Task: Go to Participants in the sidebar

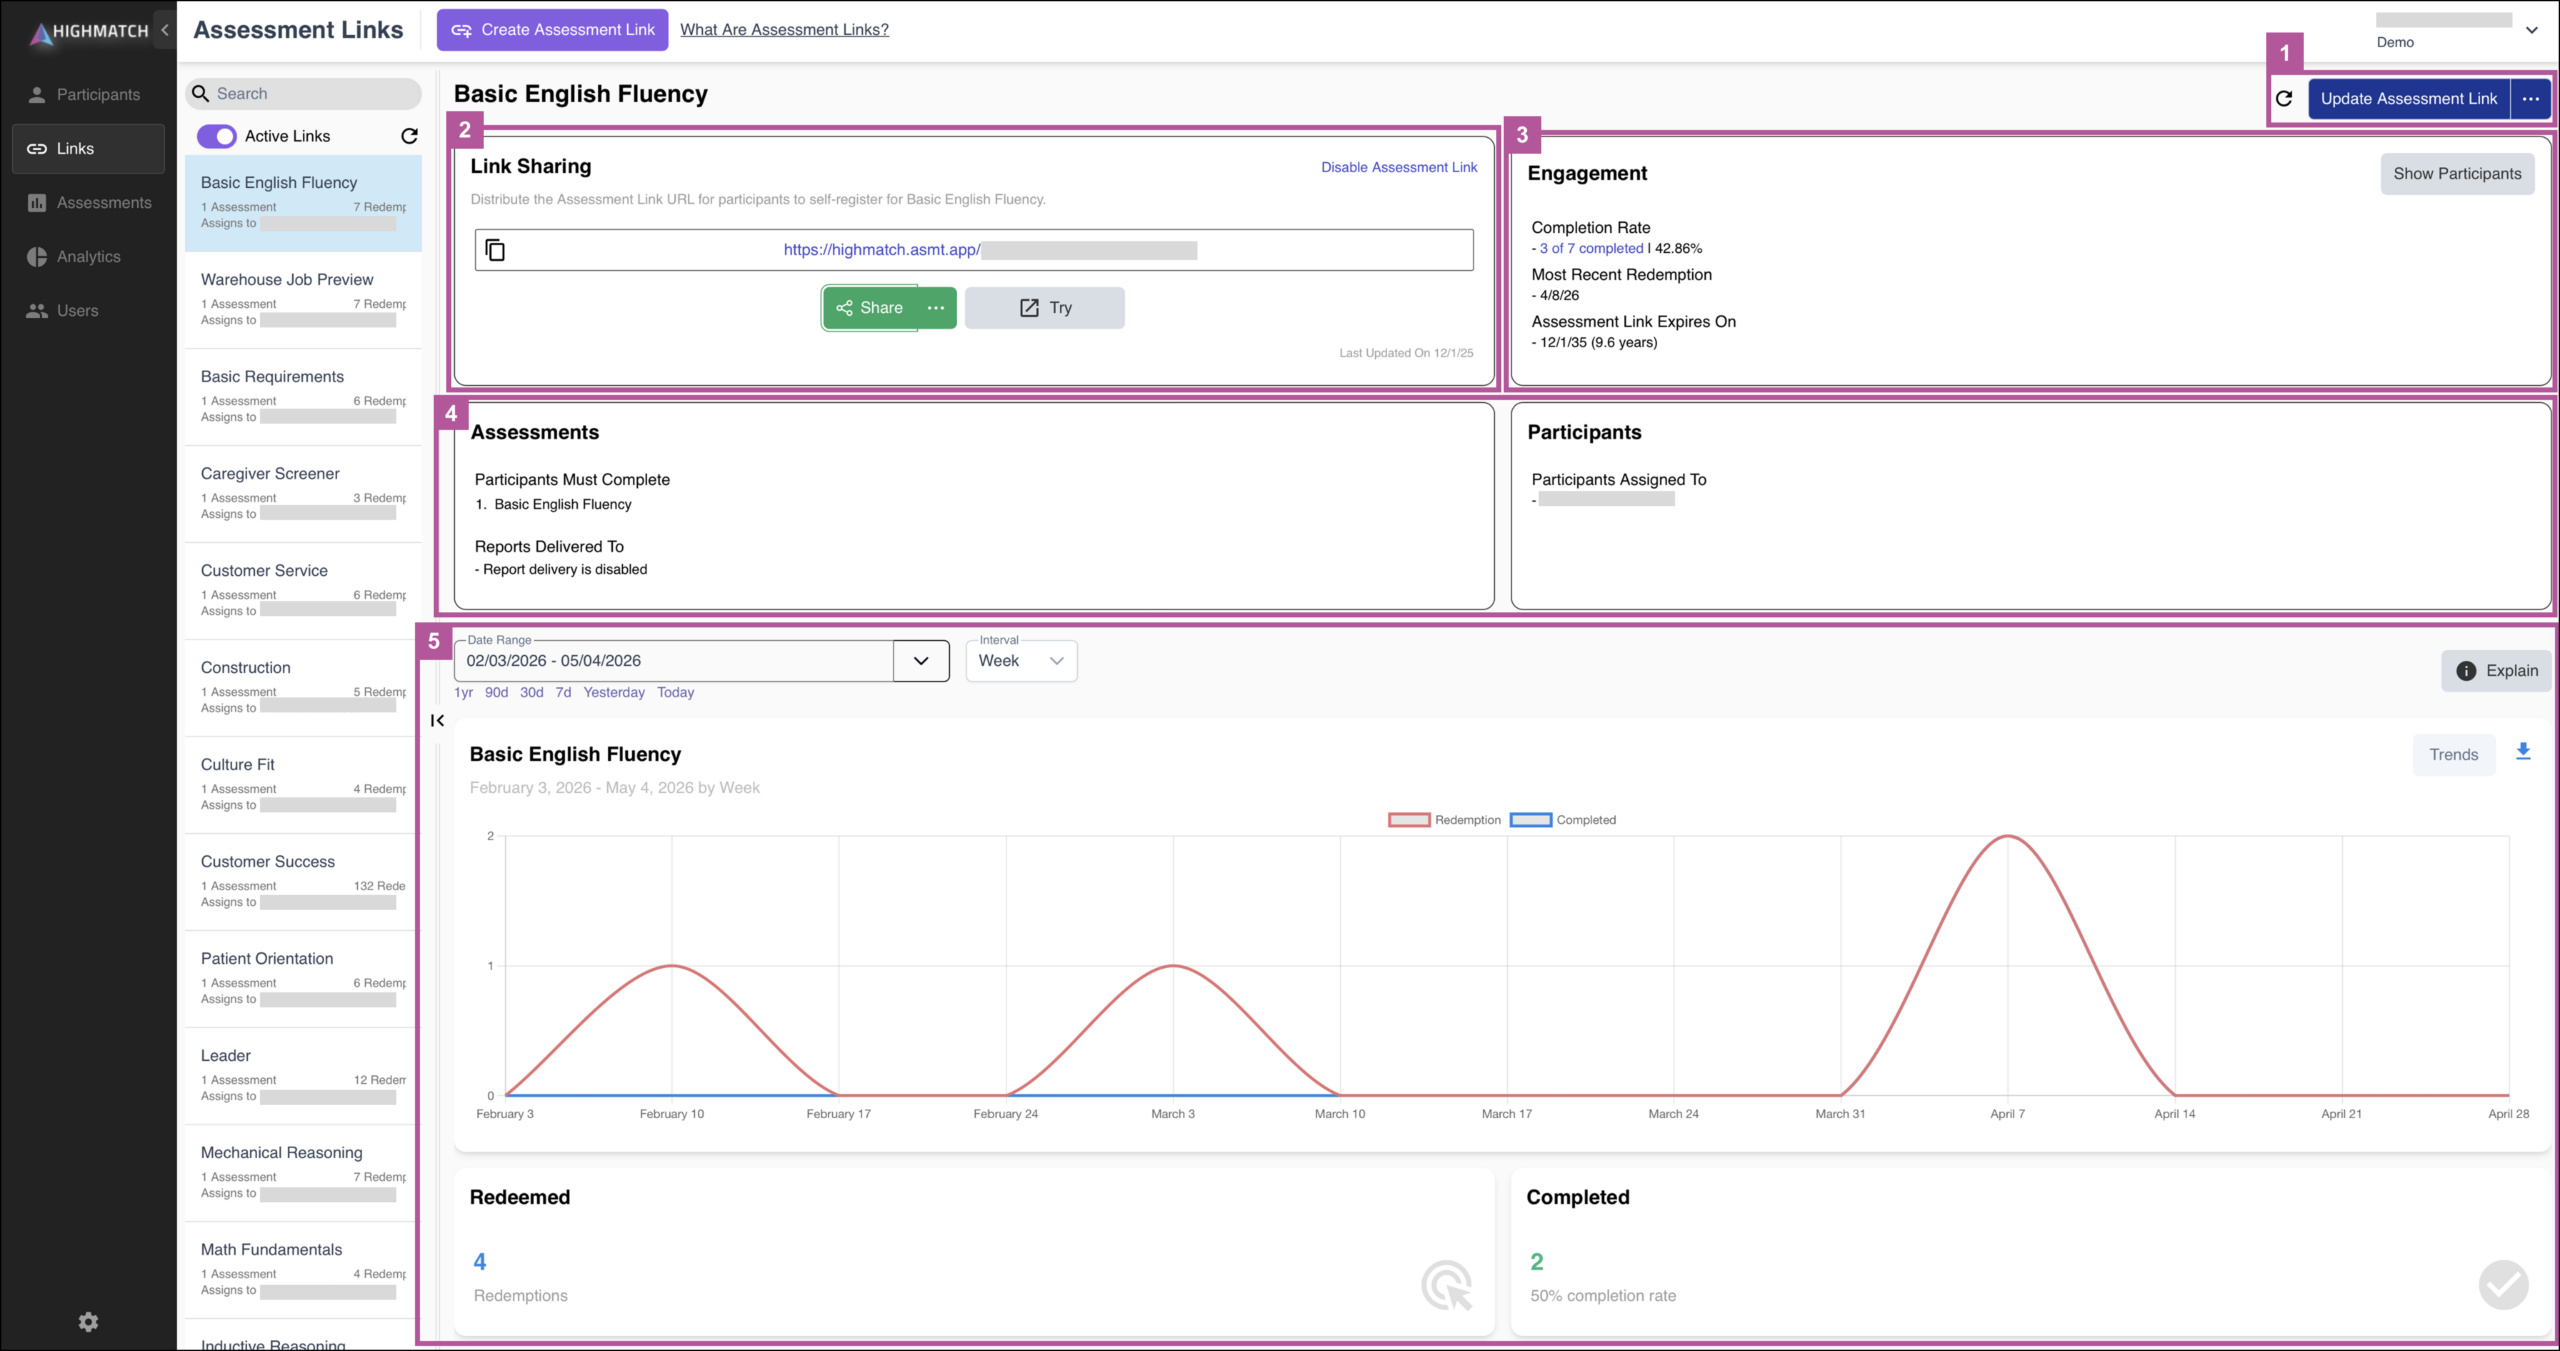Action: pyautogui.click(x=88, y=95)
